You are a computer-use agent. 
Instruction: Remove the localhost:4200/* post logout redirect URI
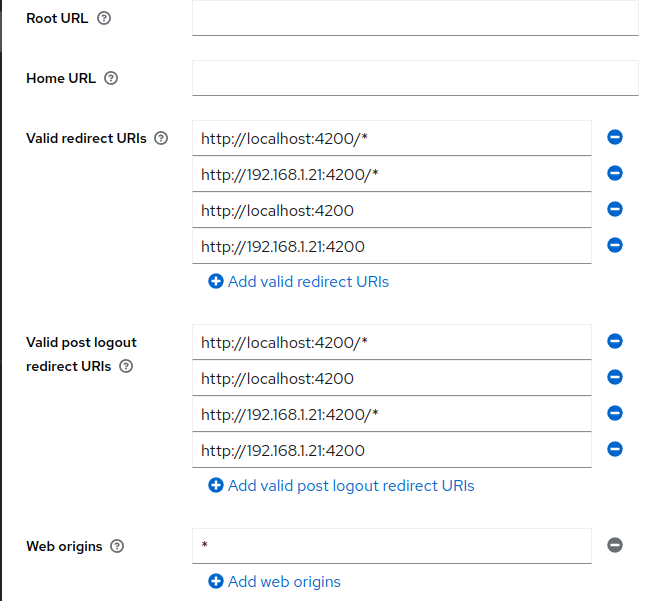(x=615, y=341)
